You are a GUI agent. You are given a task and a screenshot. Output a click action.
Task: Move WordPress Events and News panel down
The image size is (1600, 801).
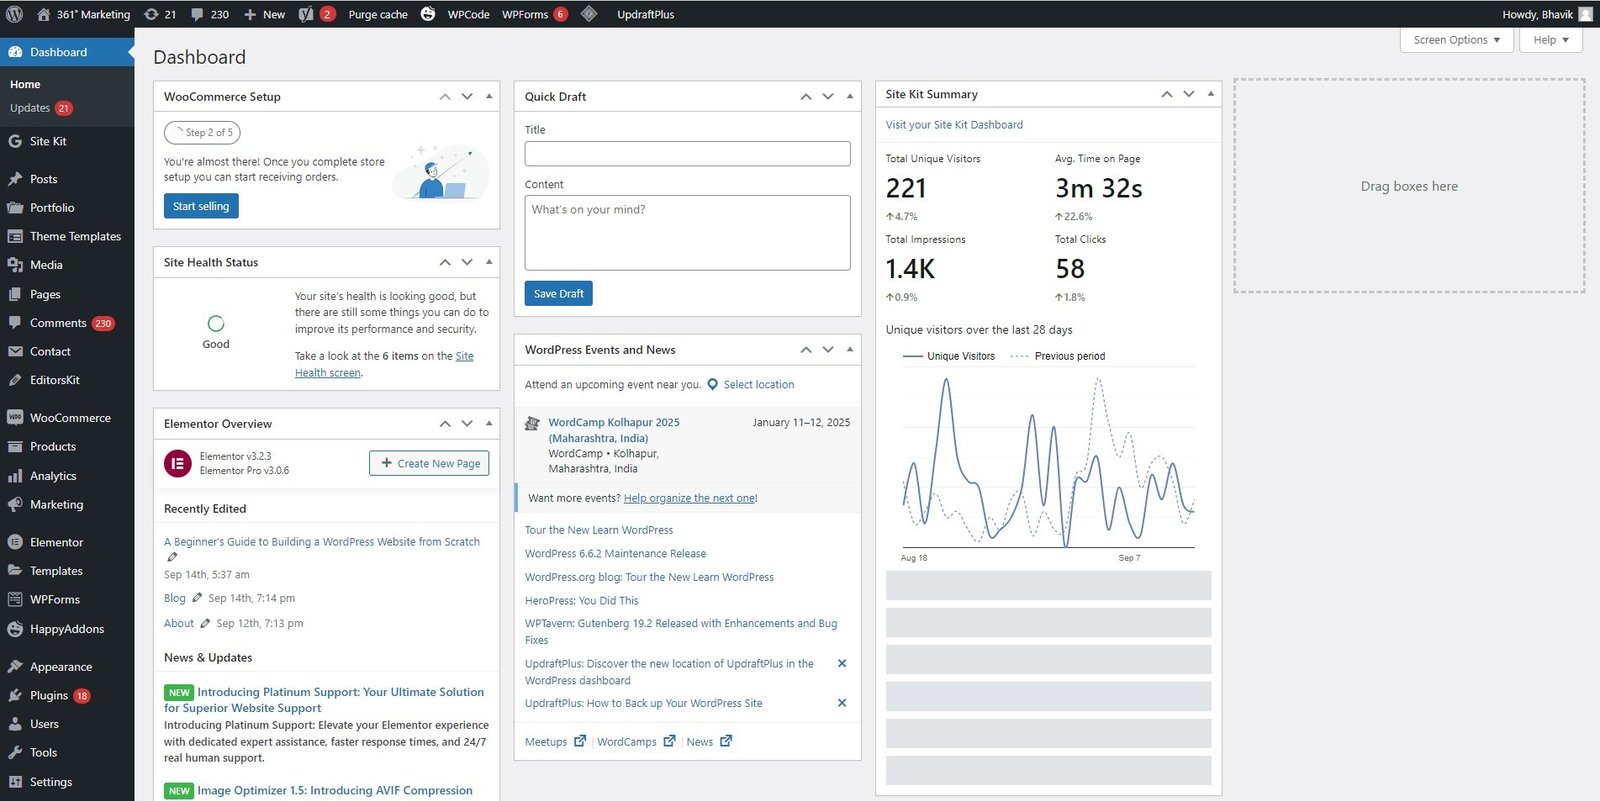[828, 349]
